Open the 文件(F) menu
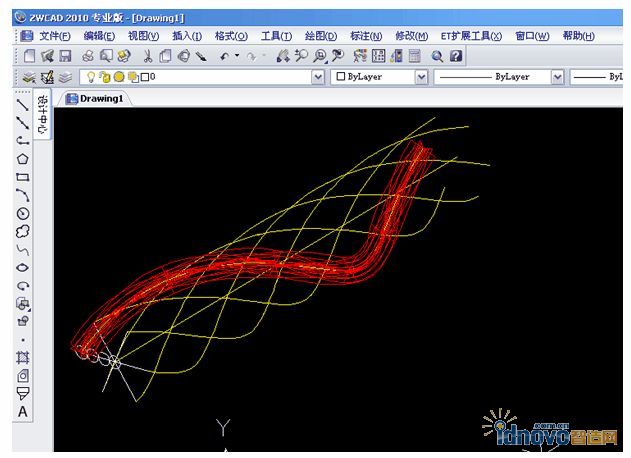 pyautogui.click(x=55, y=36)
